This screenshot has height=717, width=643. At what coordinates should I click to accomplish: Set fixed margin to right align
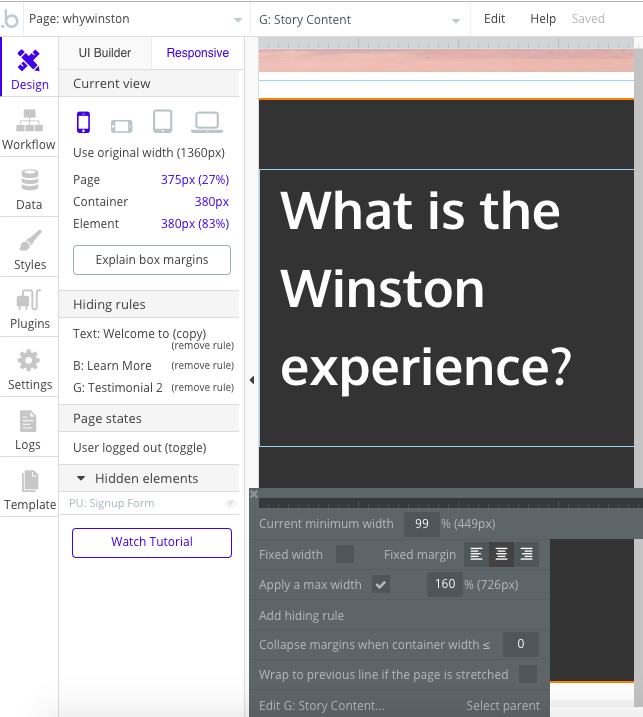pos(526,554)
